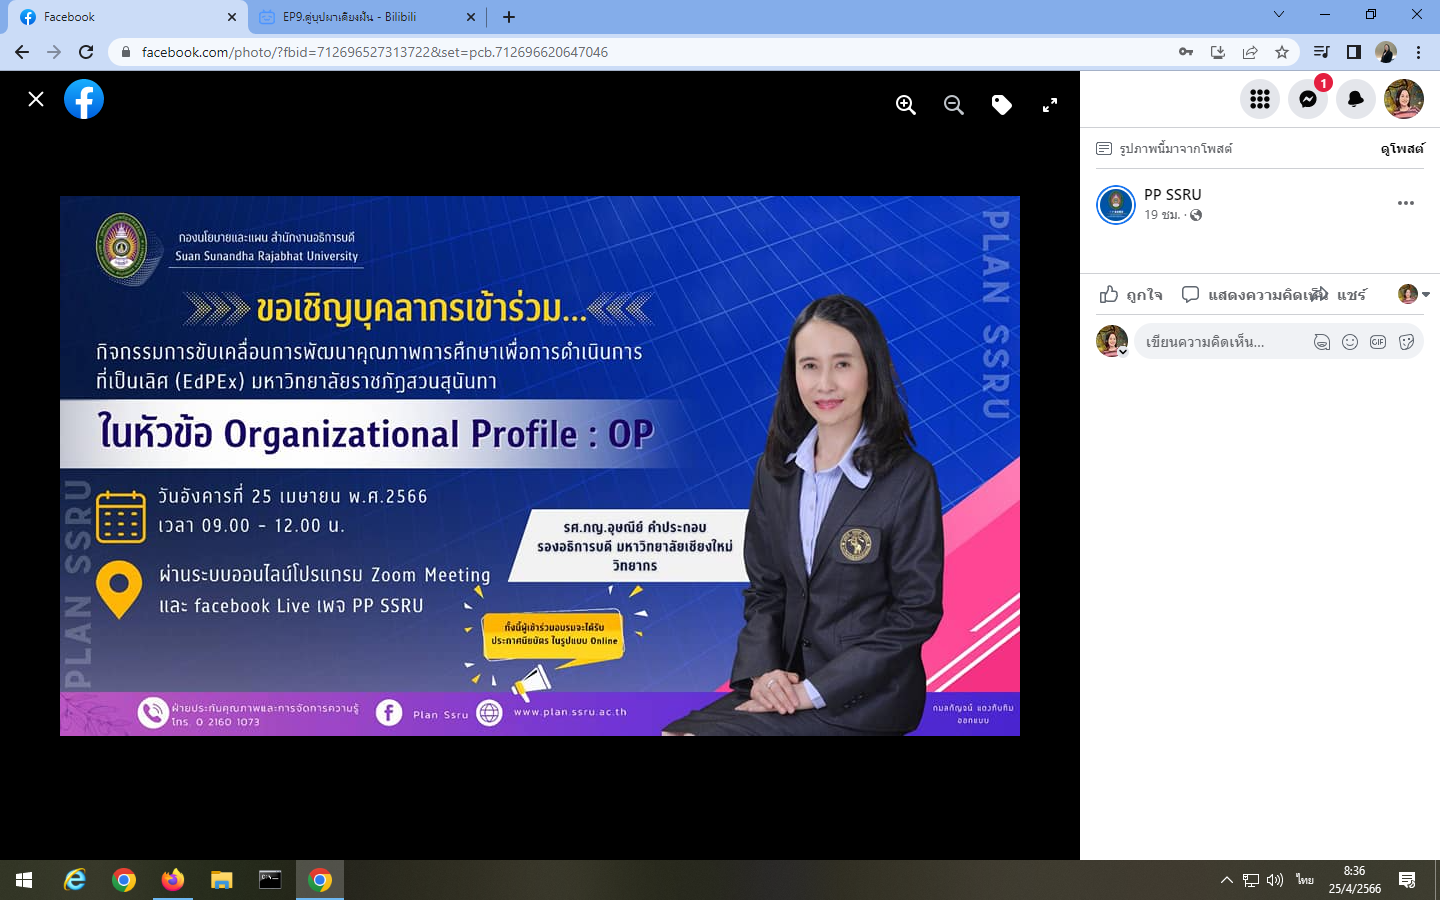This screenshot has width=1440, height=900.
Task: Show Facebook notifications
Action: pos(1356,99)
